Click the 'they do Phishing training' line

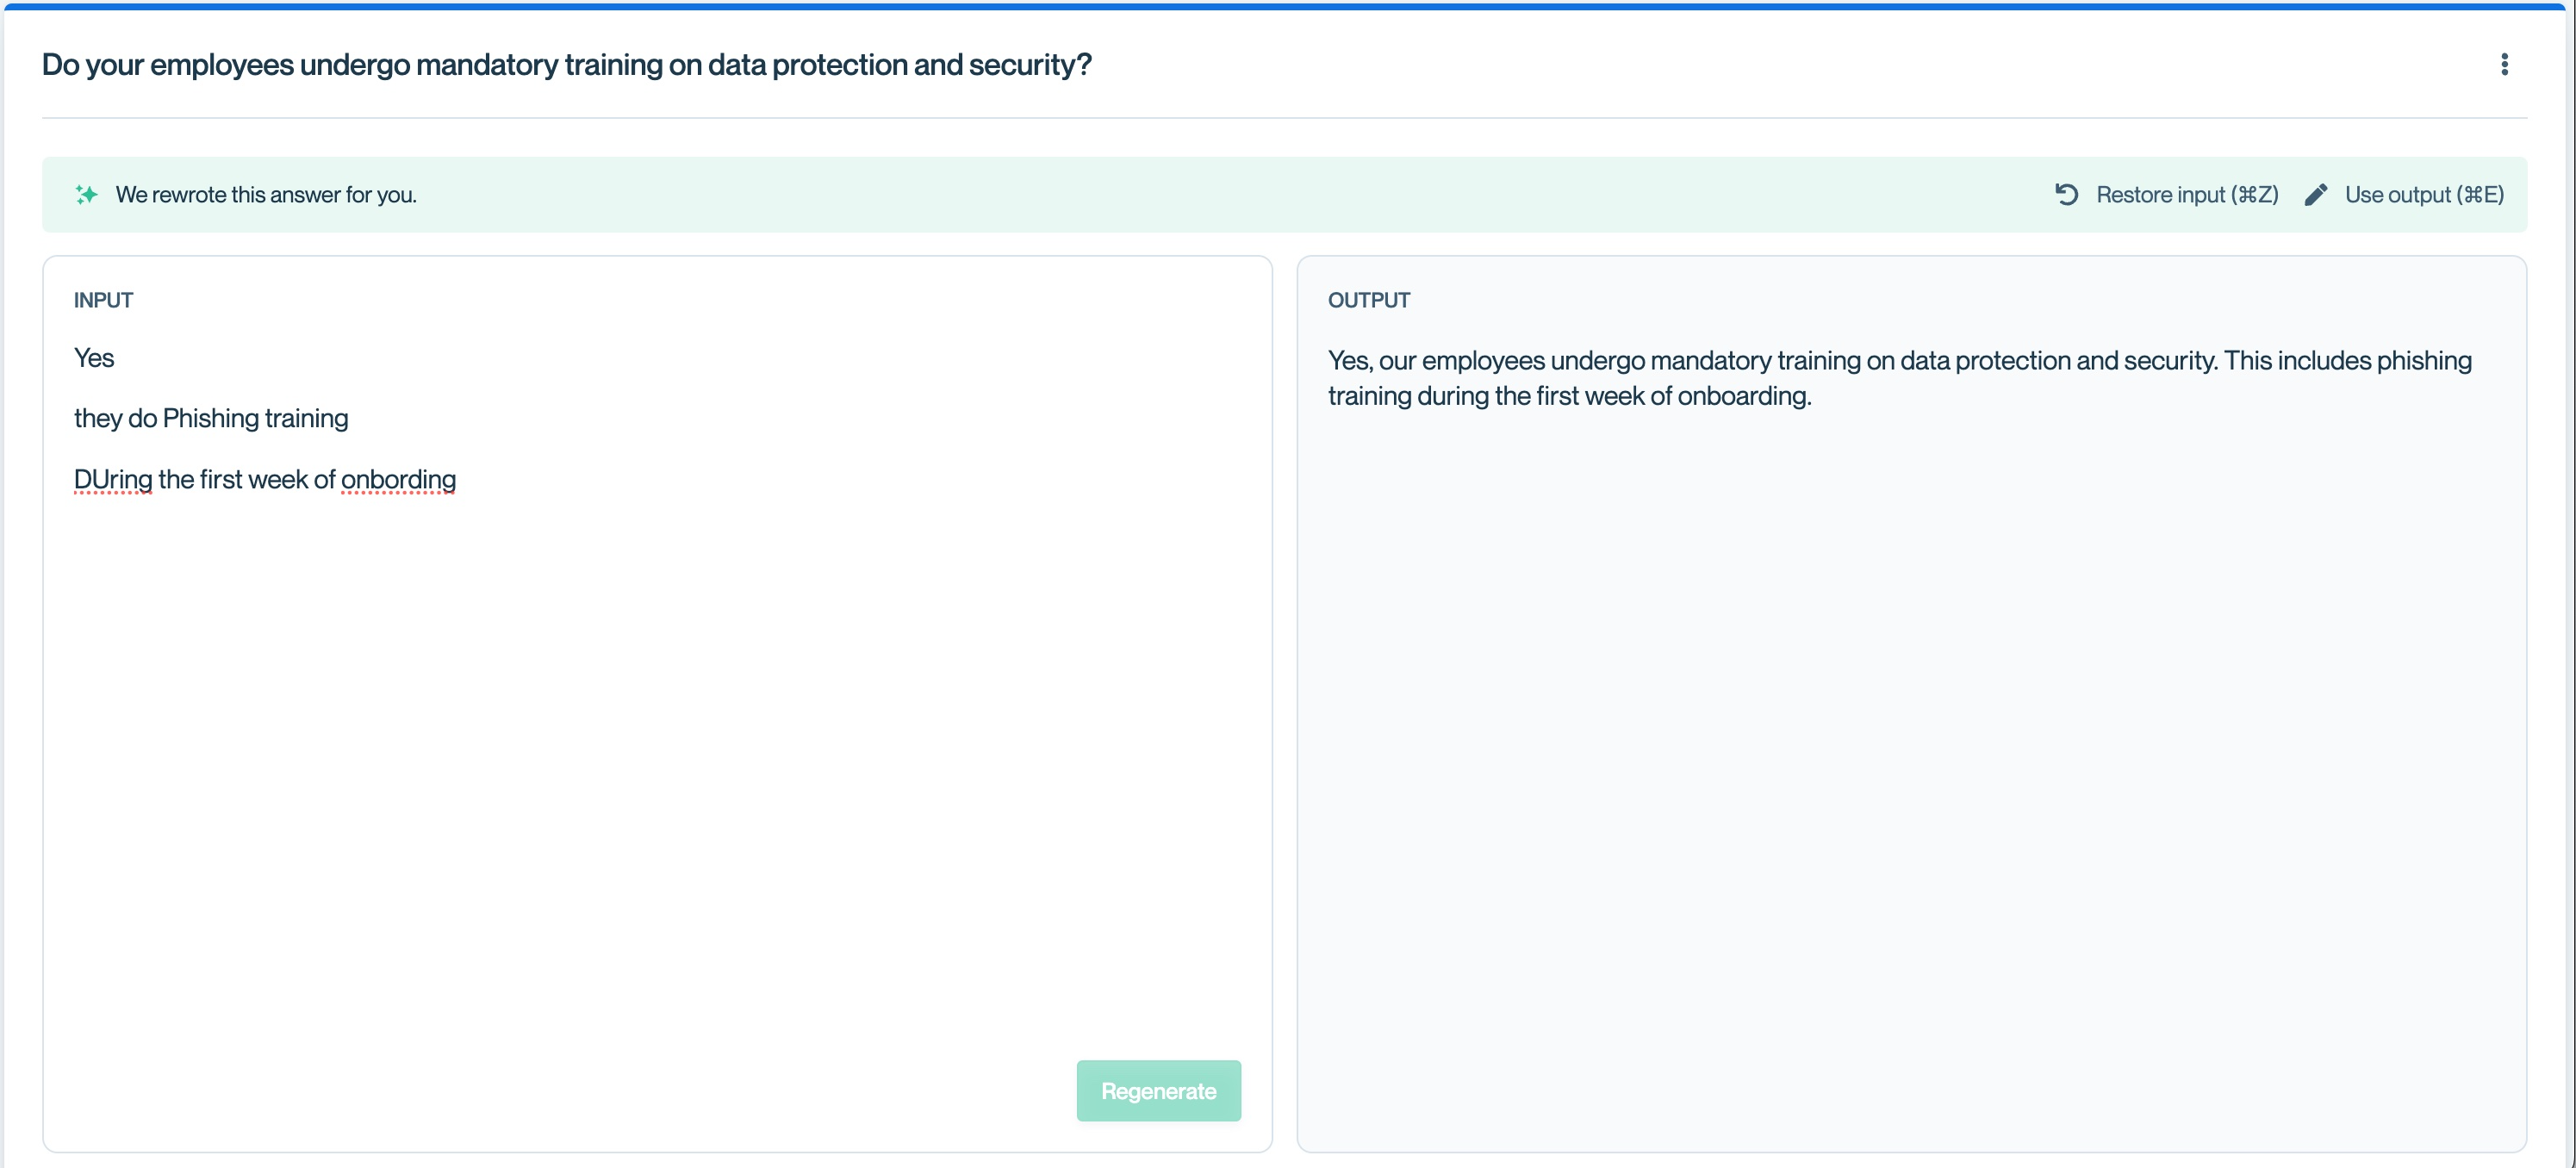pyautogui.click(x=211, y=418)
